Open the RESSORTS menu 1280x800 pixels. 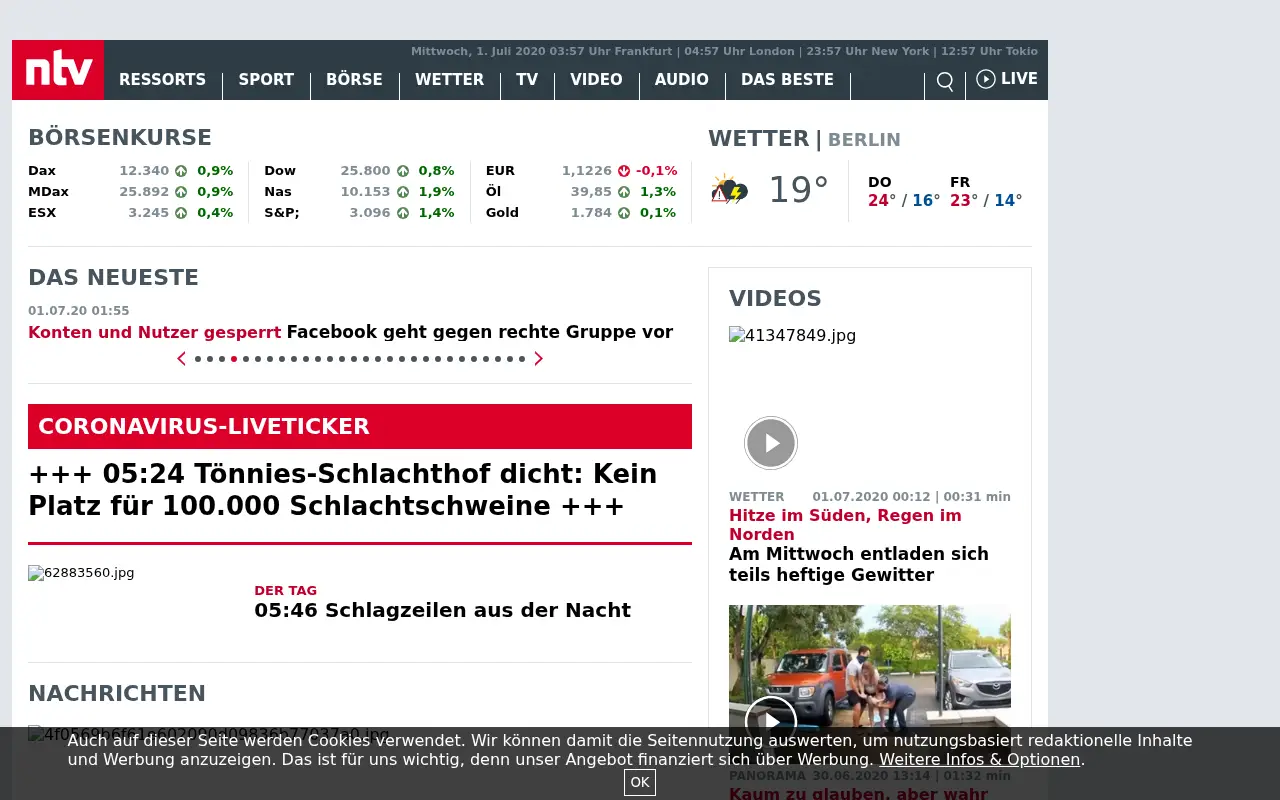pyautogui.click(x=162, y=80)
